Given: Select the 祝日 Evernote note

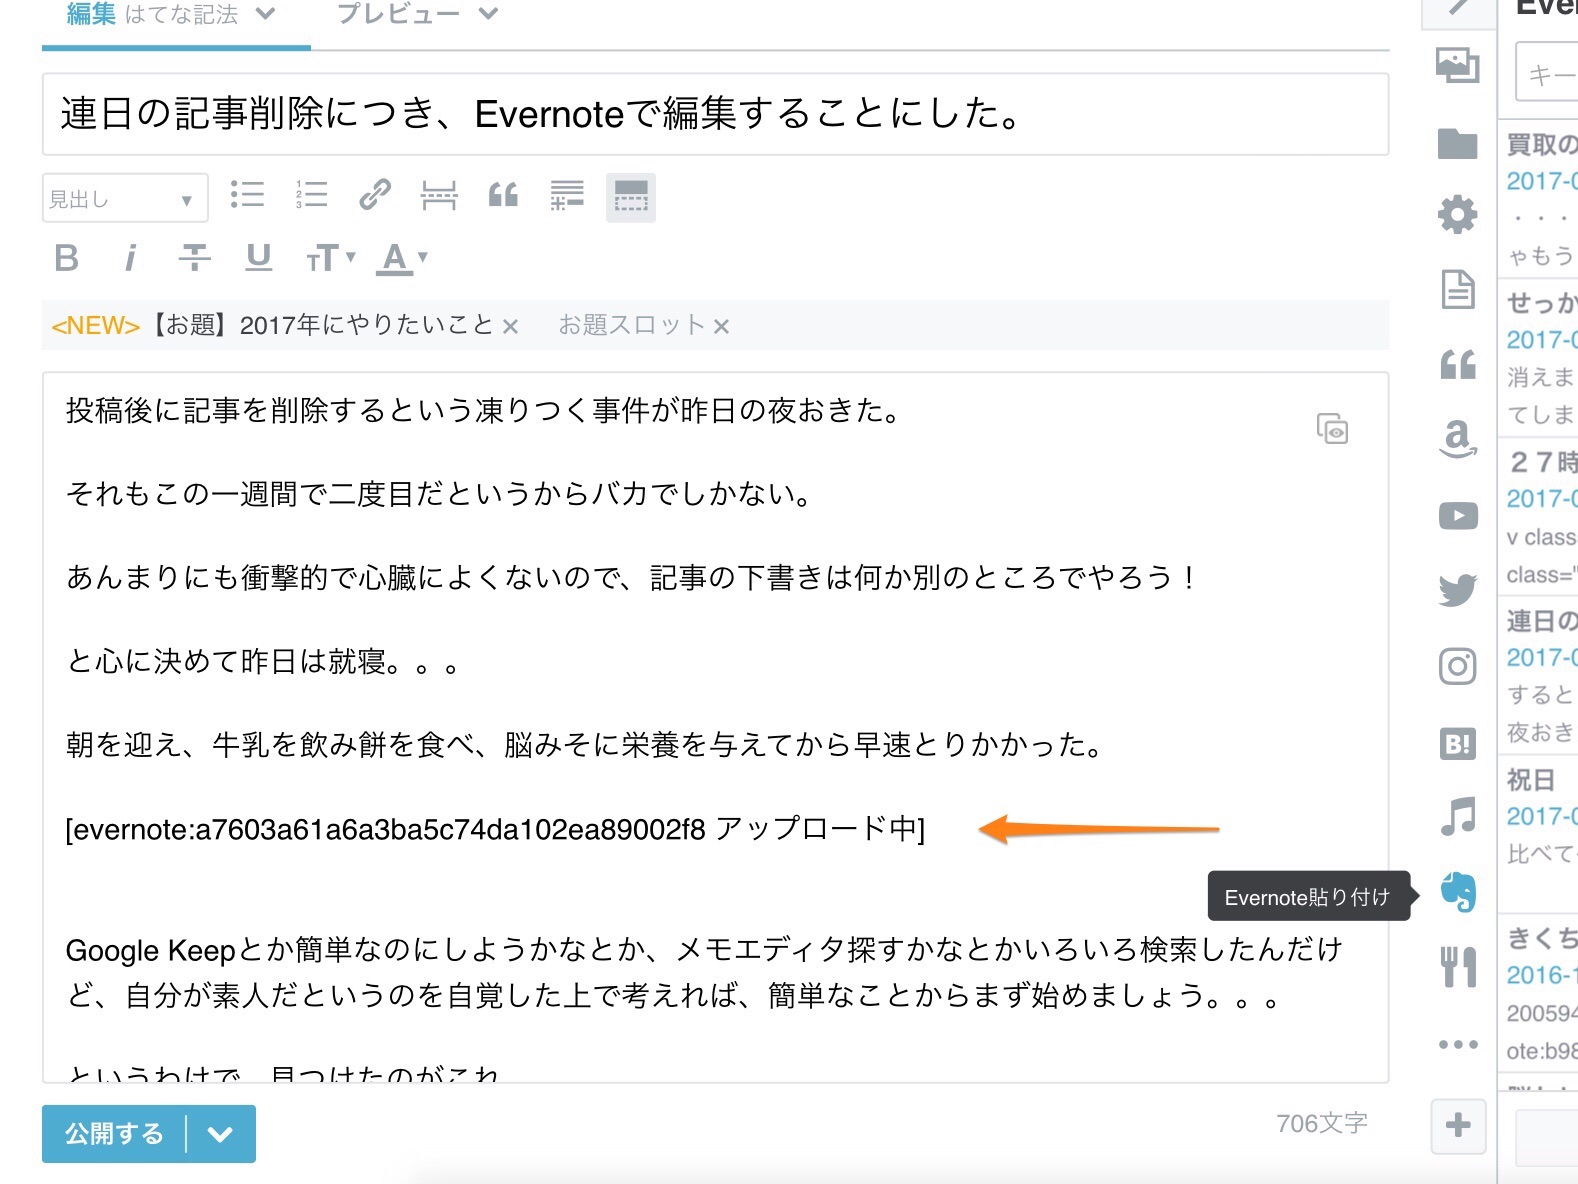Looking at the screenshot, I should point(1540,832).
